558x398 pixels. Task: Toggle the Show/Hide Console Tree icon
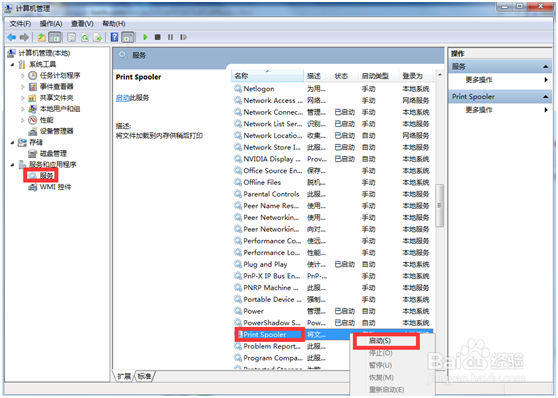click(54, 37)
